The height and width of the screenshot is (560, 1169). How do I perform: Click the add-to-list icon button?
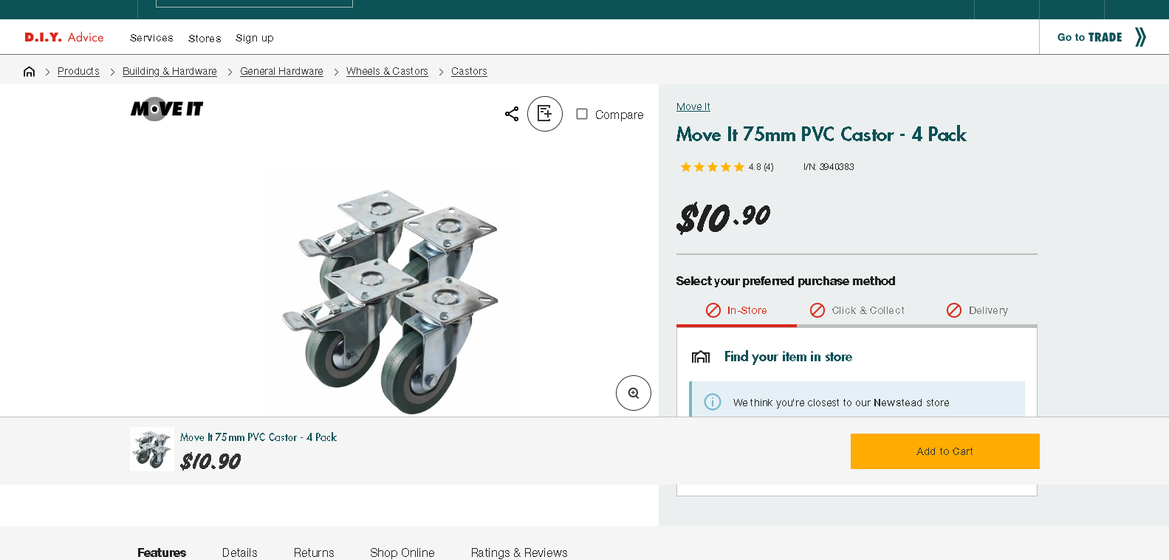pyautogui.click(x=545, y=114)
